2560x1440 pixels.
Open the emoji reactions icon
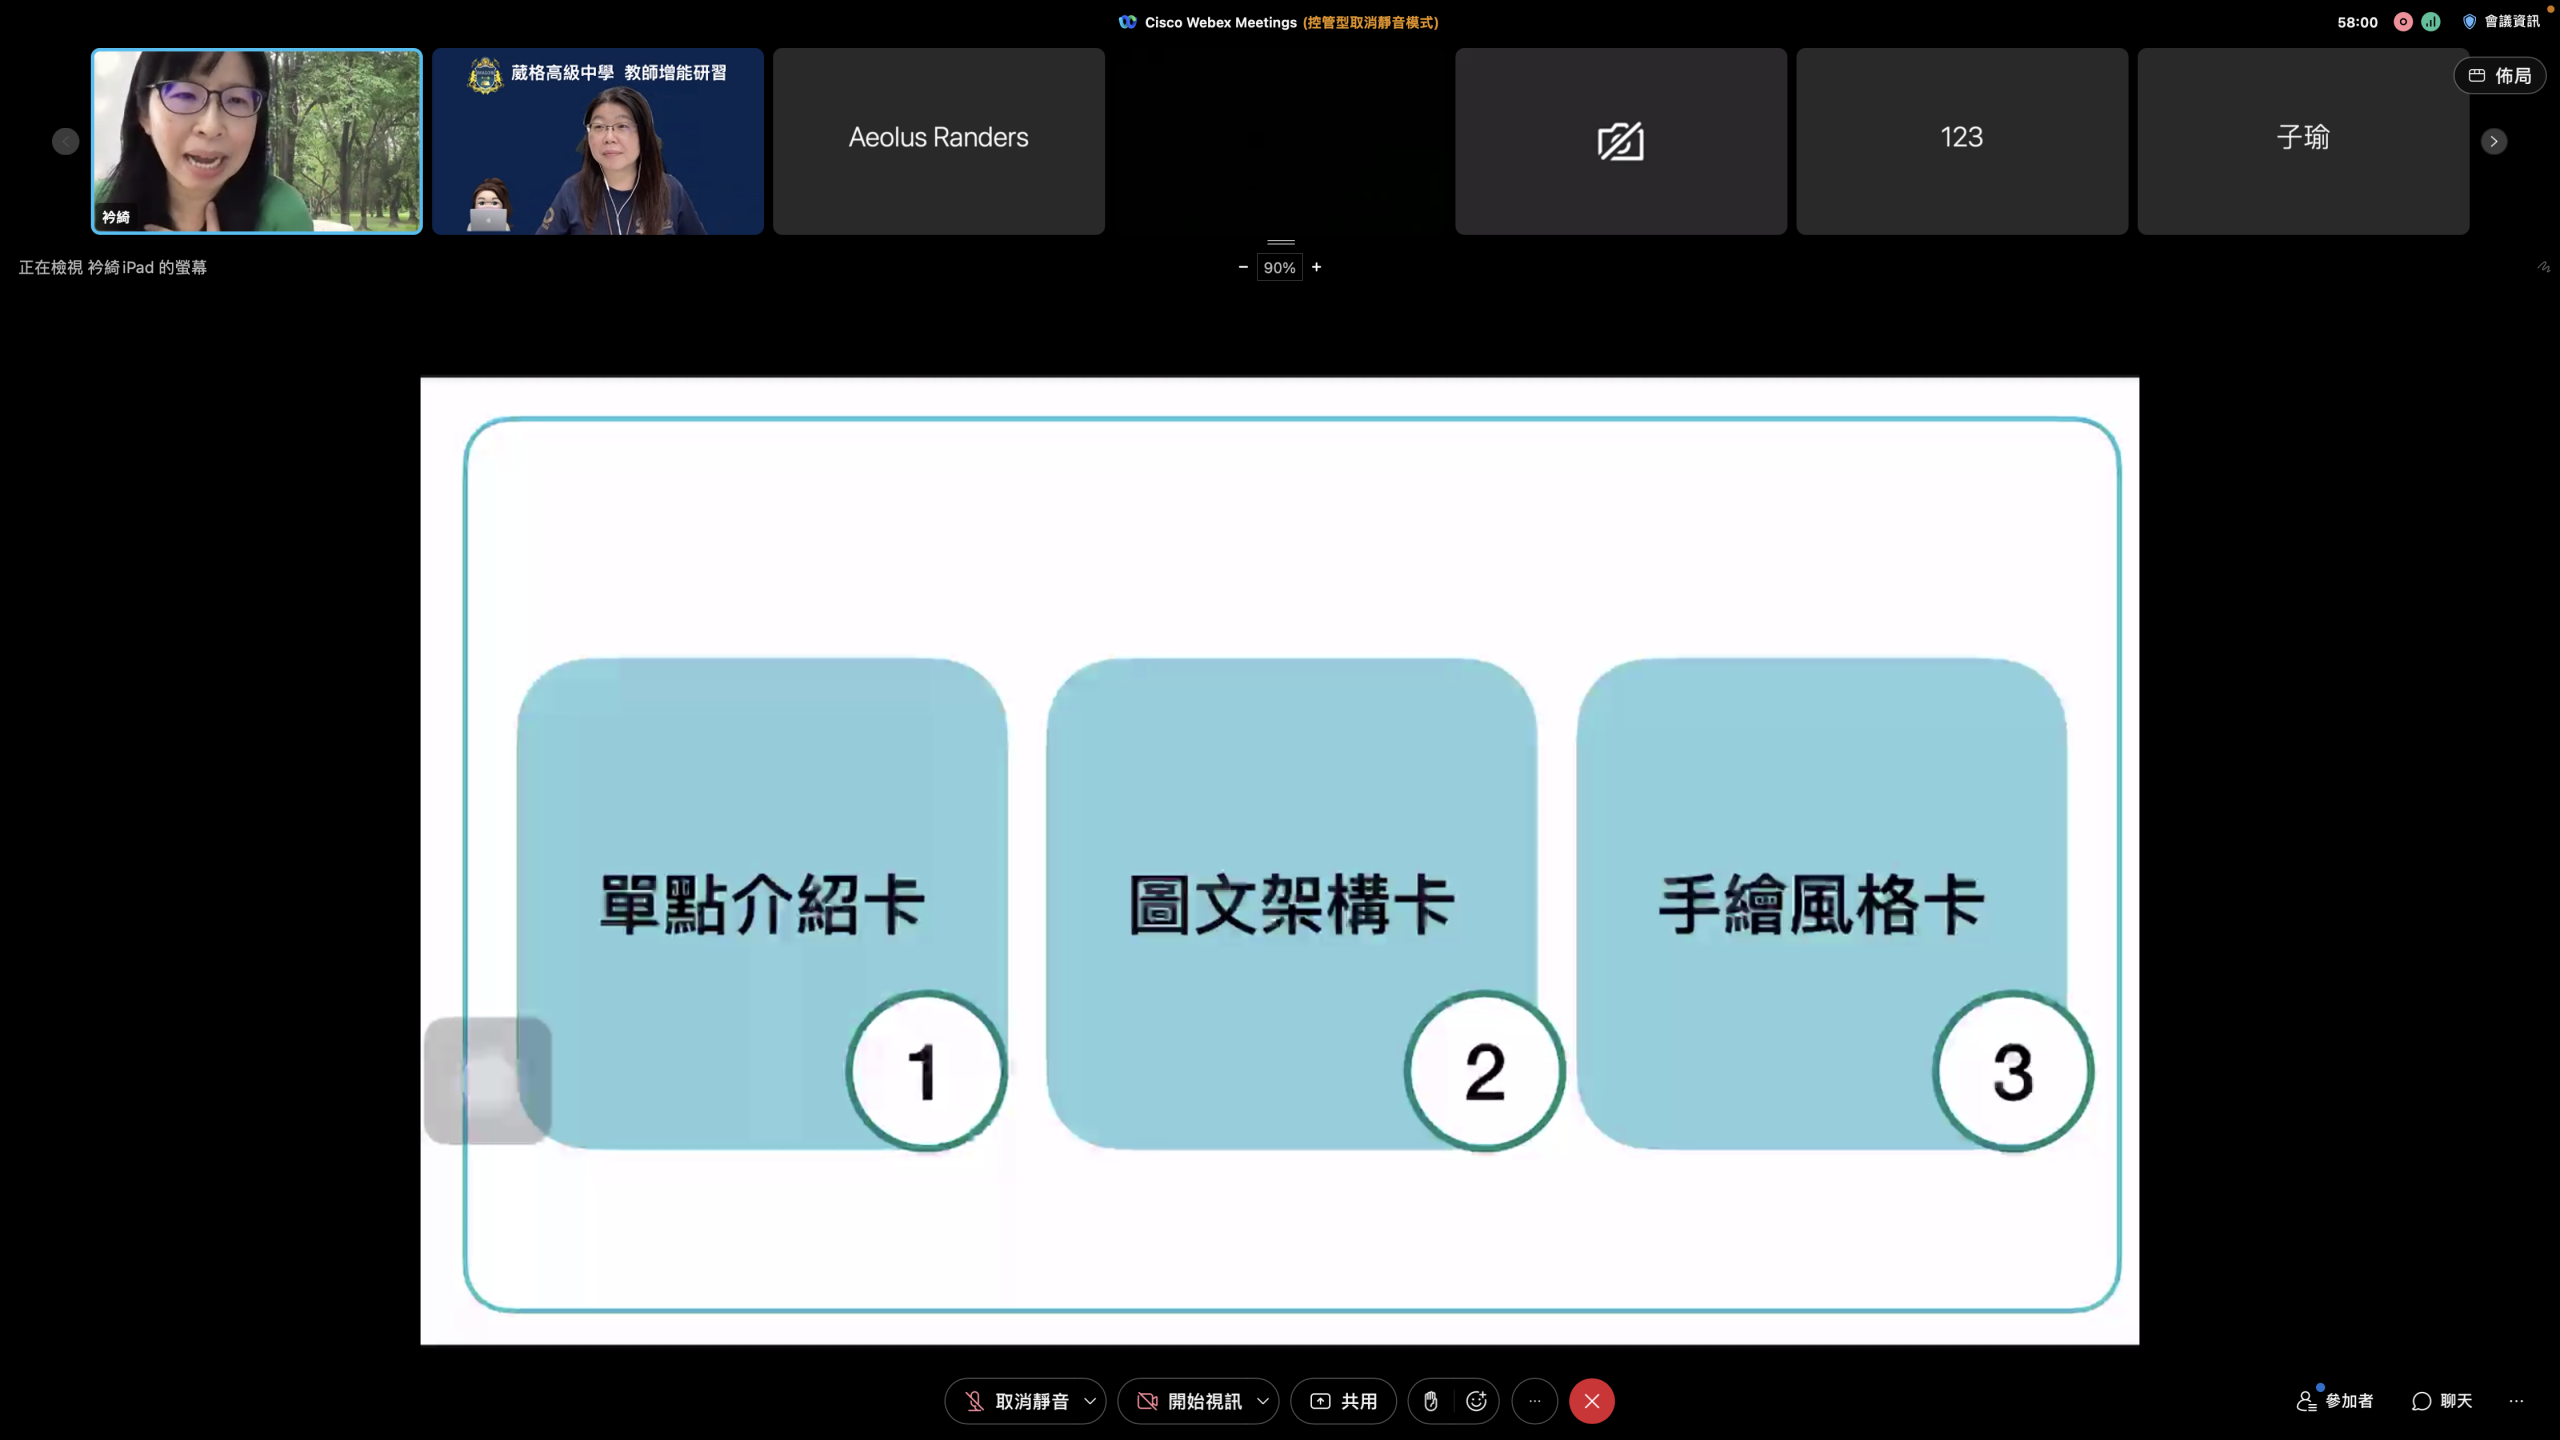point(1476,1401)
